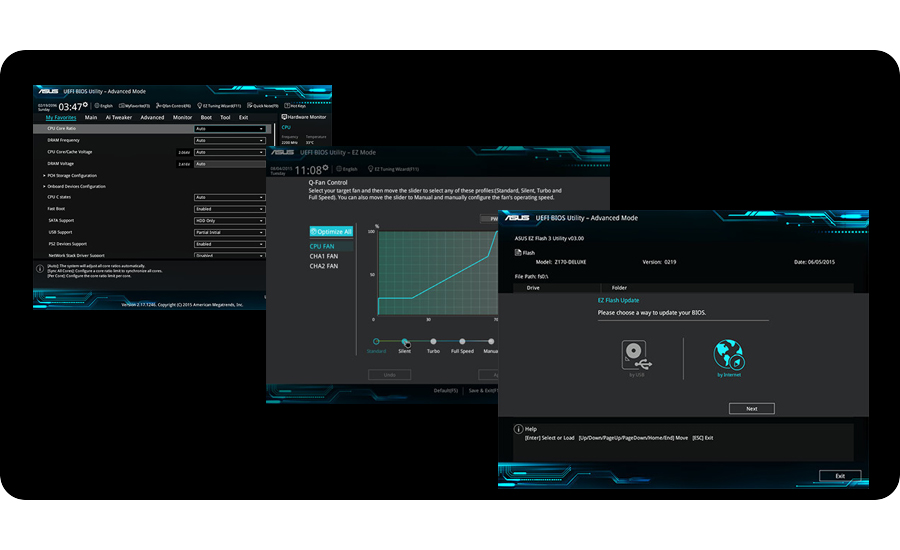Click Flash file icon in EZ Flash window
The height and width of the screenshot is (550, 900).
[518, 252]
